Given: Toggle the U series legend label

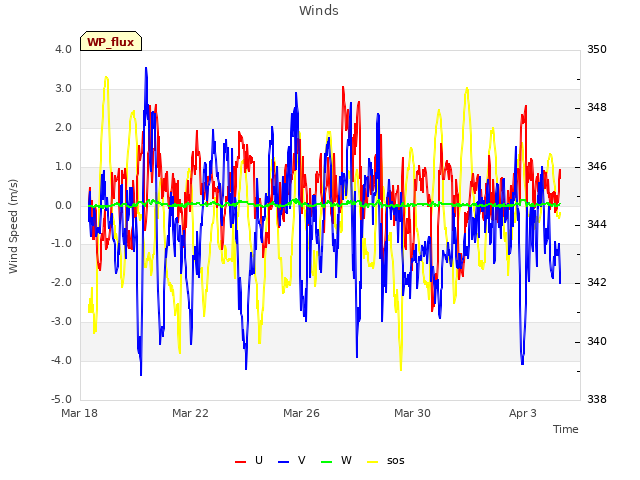Looking at the screenshot, I should point(259,460).
